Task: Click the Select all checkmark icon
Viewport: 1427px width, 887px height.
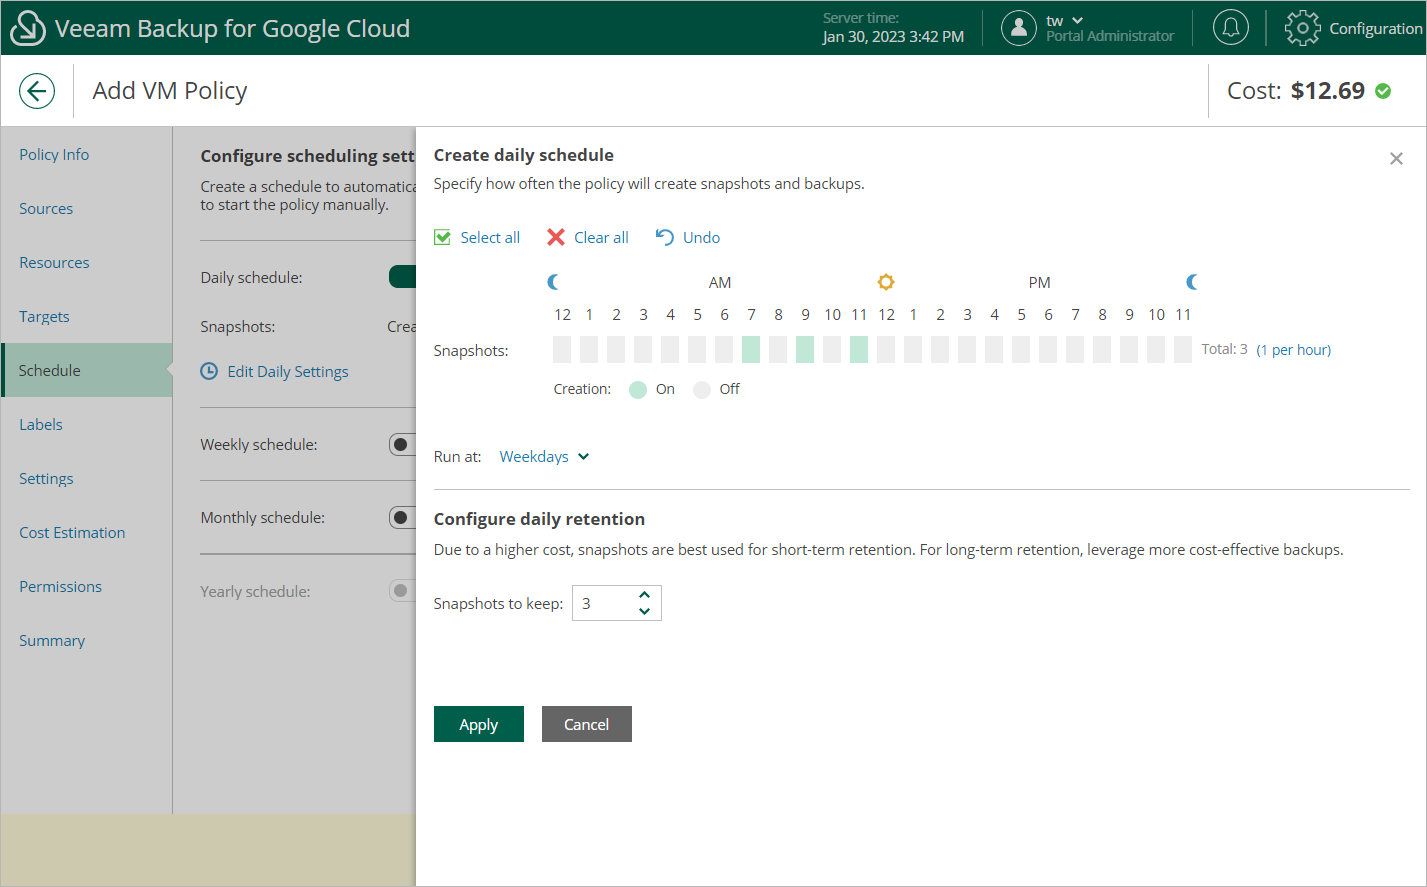Action: 442,237
